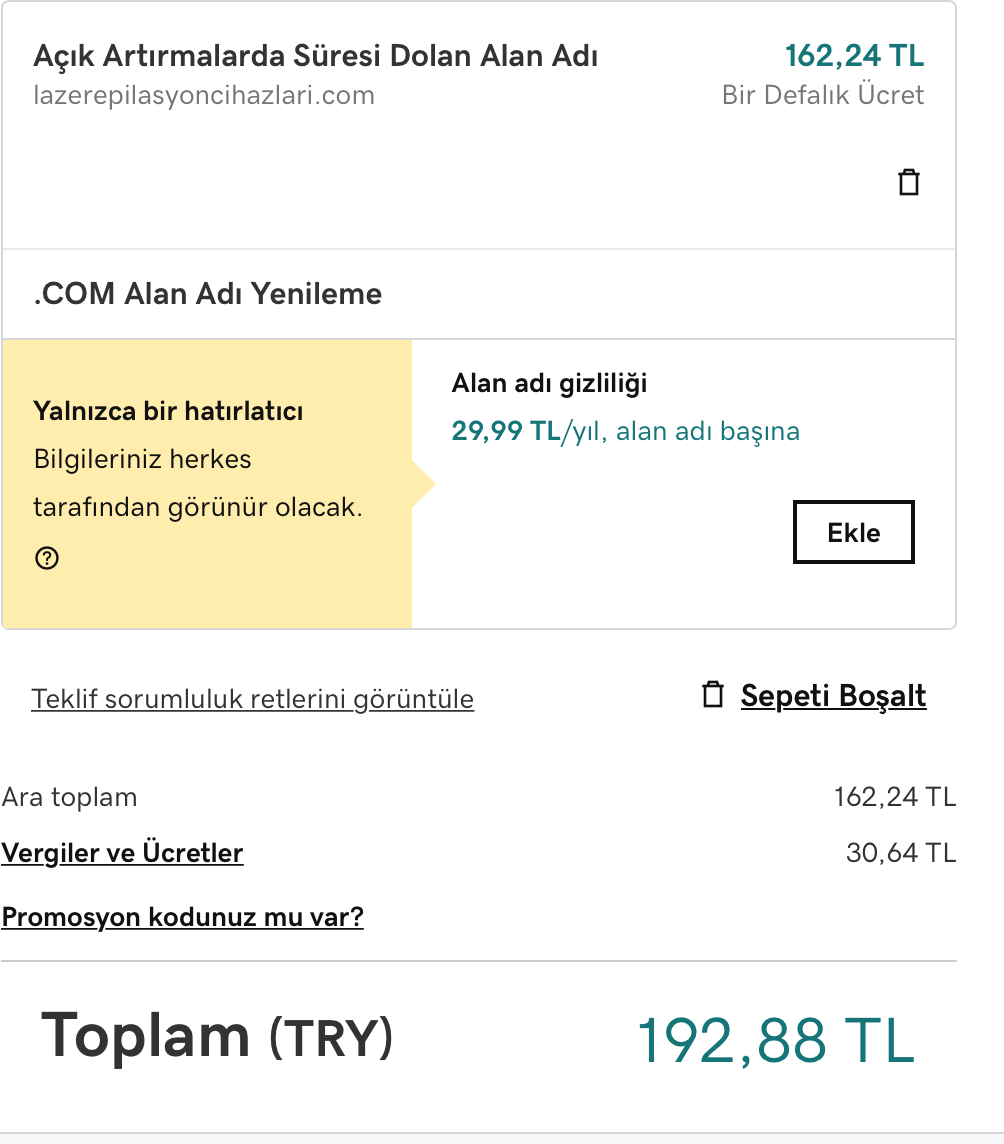The width and height of the screenshot is (1004, 1144).
Task: Click the 29,99 TL/yıl privacy price
Action: coord(506,430)
